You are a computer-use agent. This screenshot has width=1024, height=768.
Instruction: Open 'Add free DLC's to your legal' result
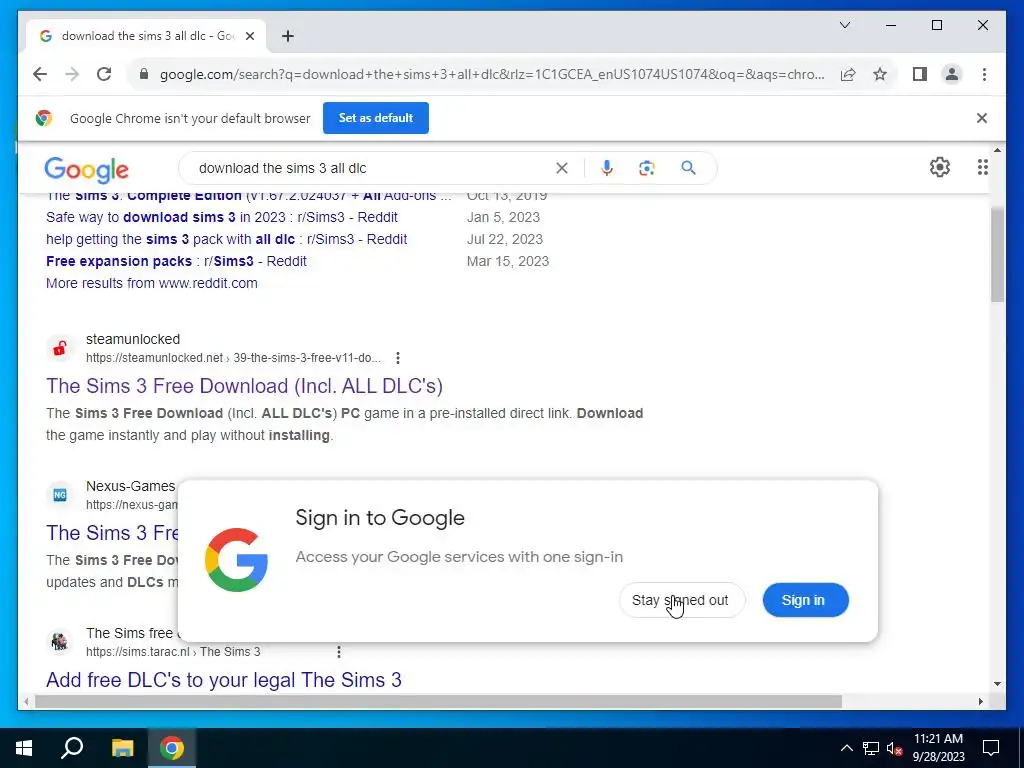[224, 680]
